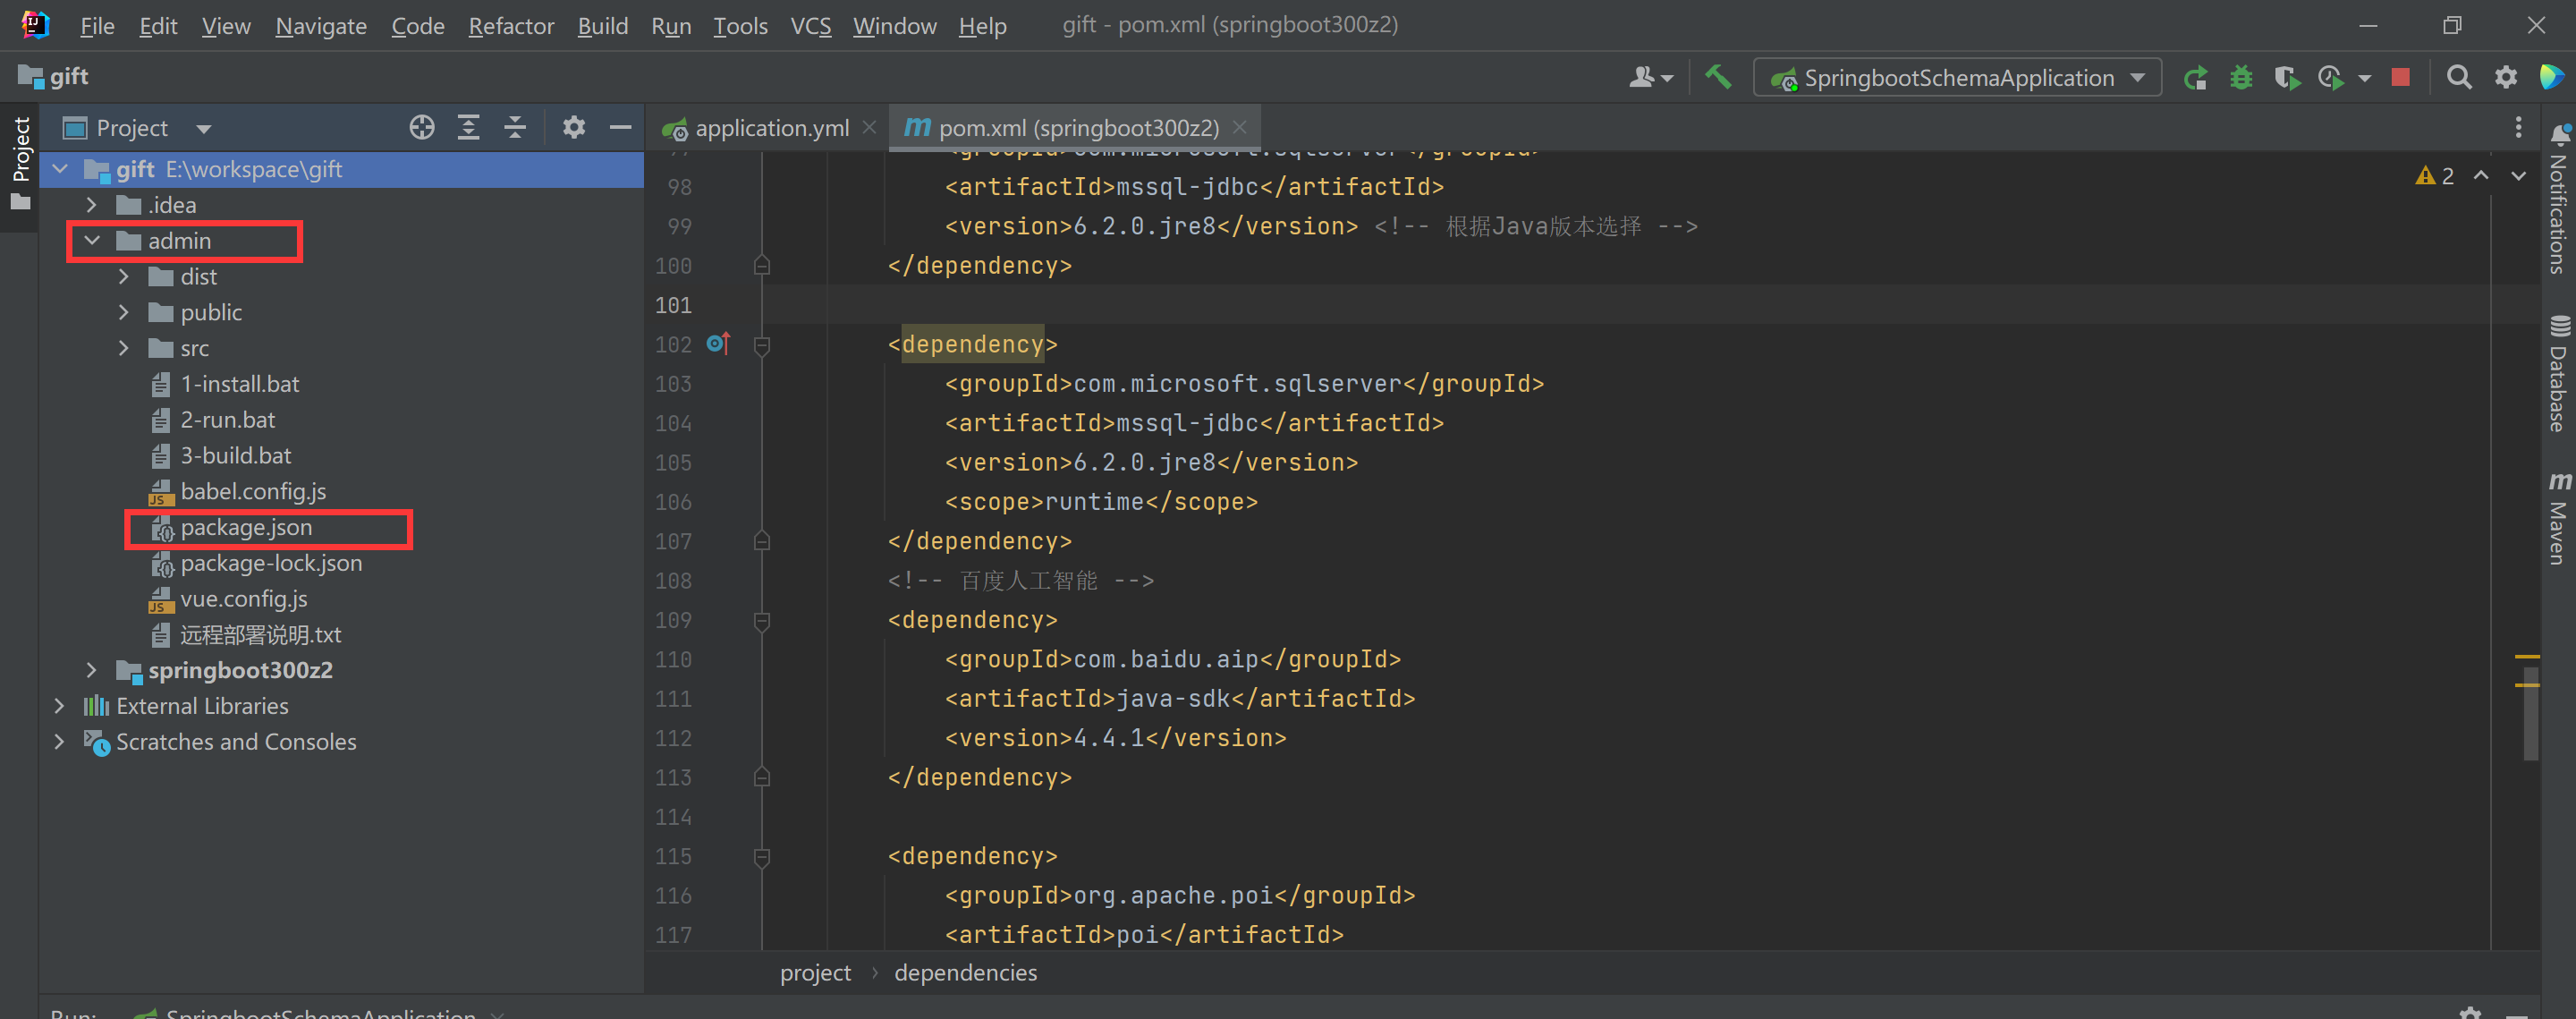Viewport: 2576px width, 1019px height.
Task: Click yellow warning stripe on editor scrollbar
Action: (2527, 657)
